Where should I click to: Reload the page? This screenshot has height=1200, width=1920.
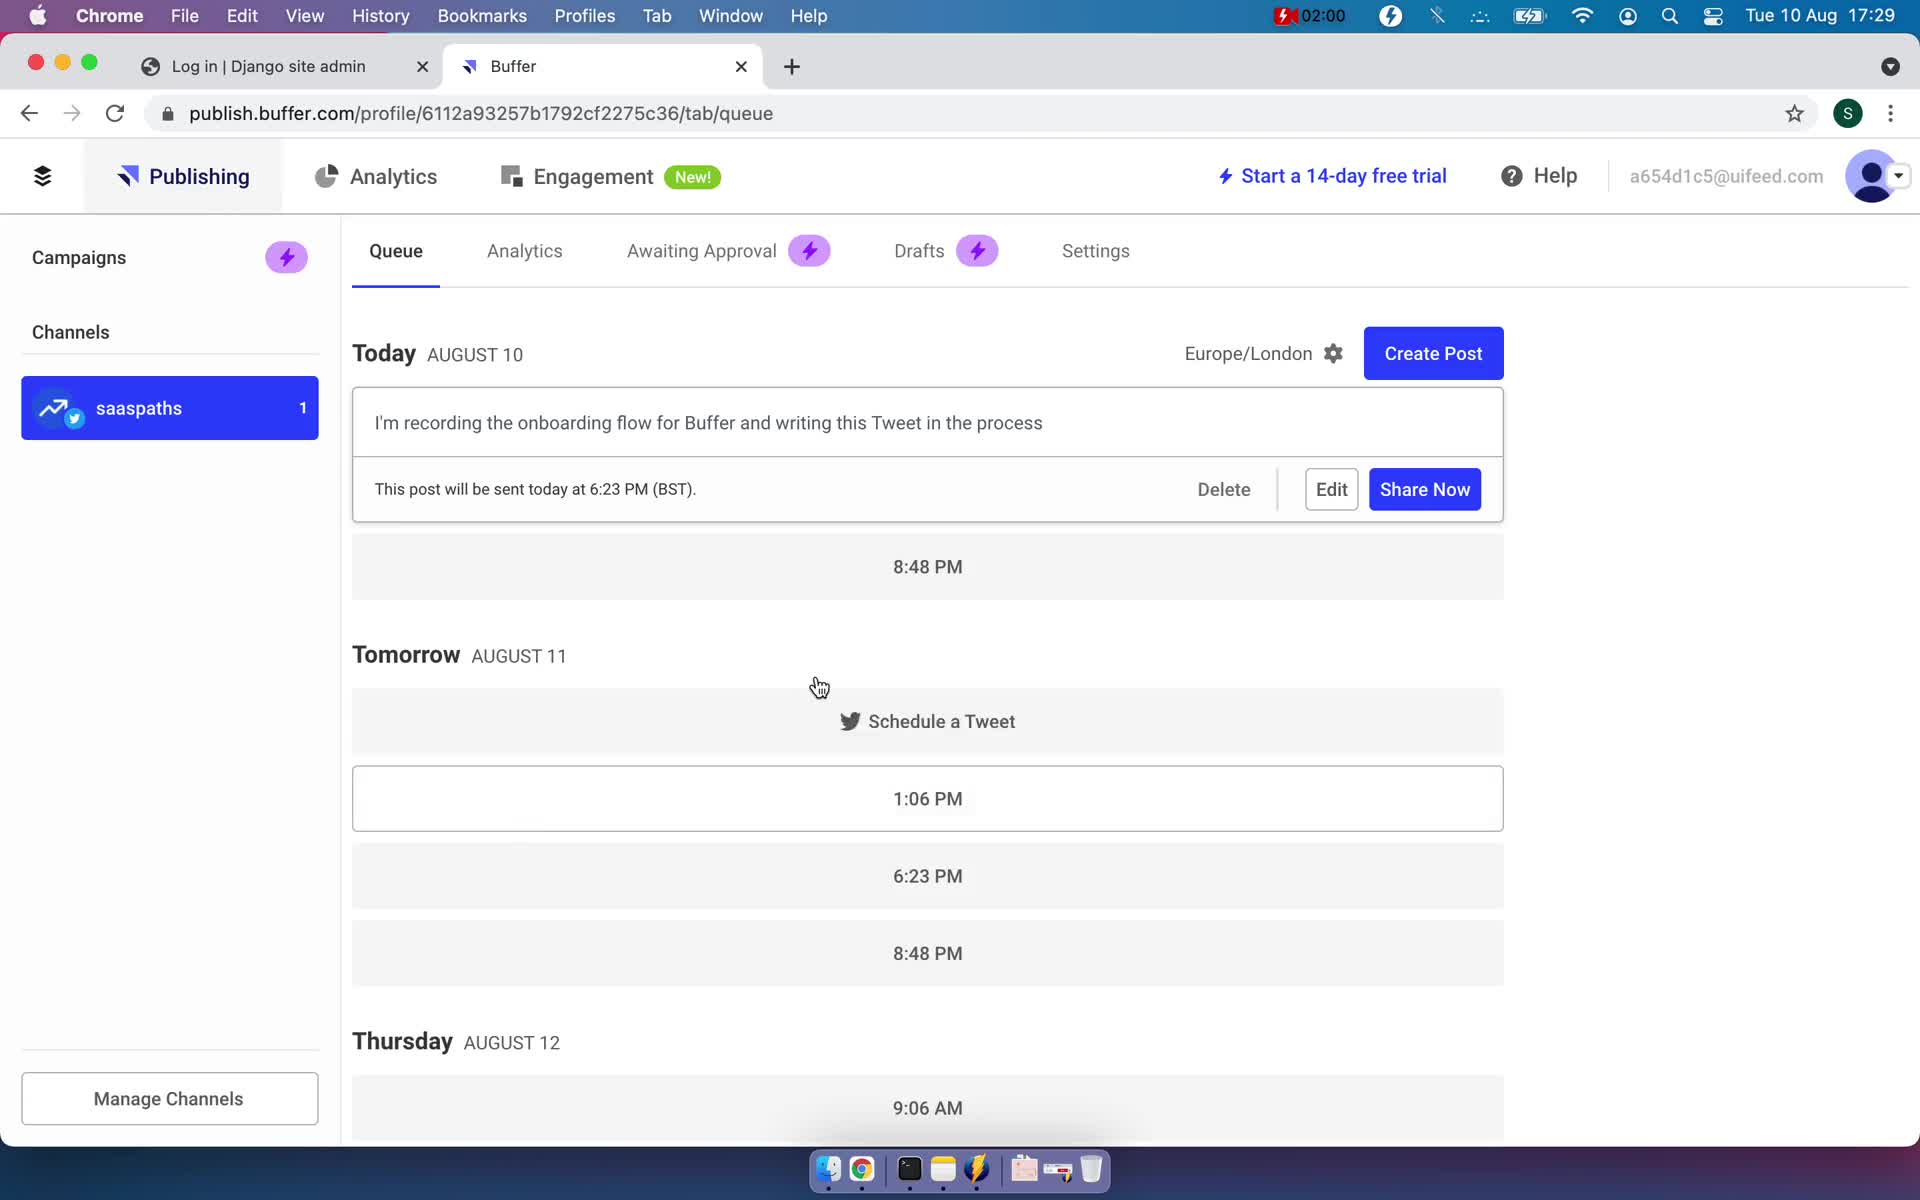point(115,113)
